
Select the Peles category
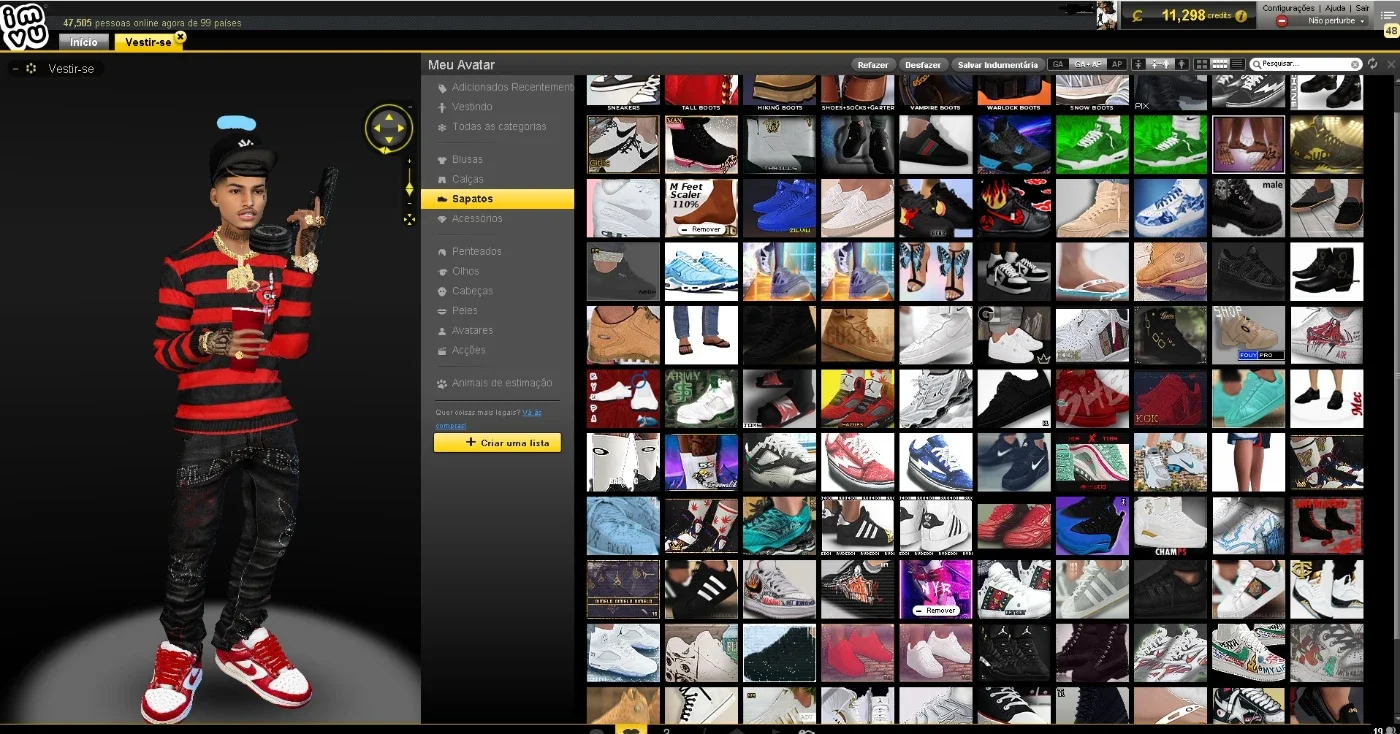(x=464, y=311)
